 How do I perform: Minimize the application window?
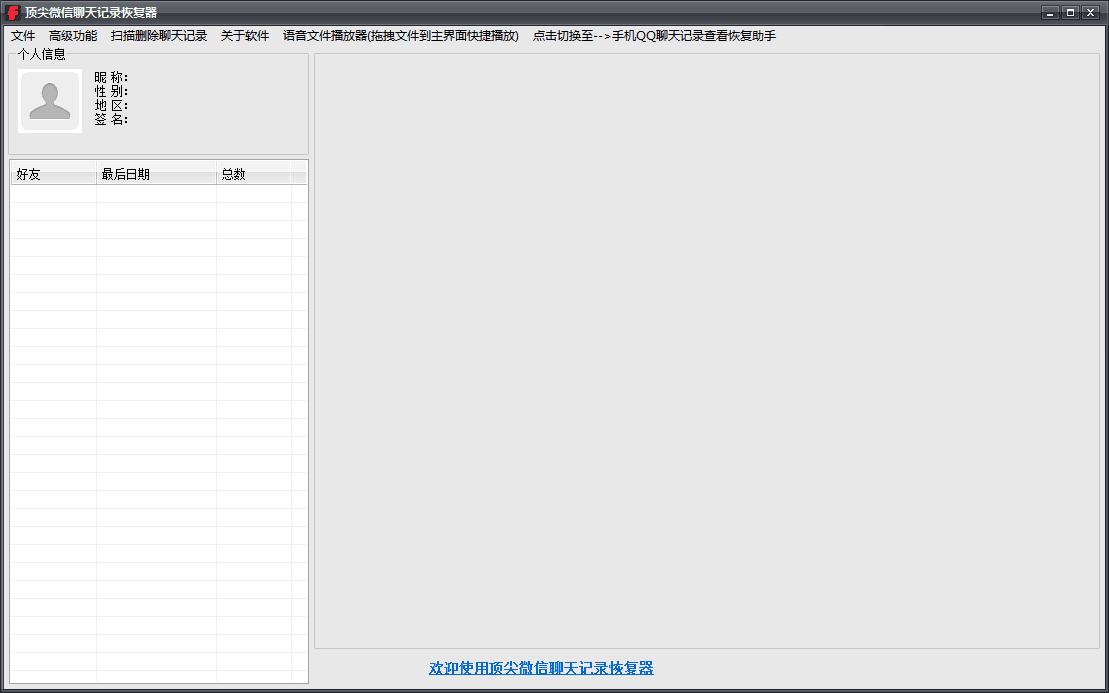point(1050,13)
